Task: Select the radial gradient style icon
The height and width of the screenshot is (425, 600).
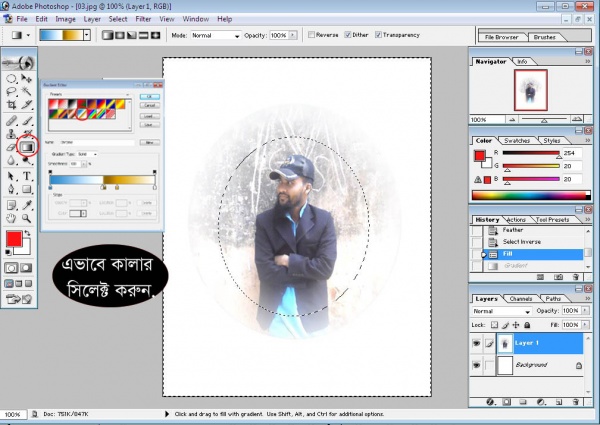Action: coord(119,35)
